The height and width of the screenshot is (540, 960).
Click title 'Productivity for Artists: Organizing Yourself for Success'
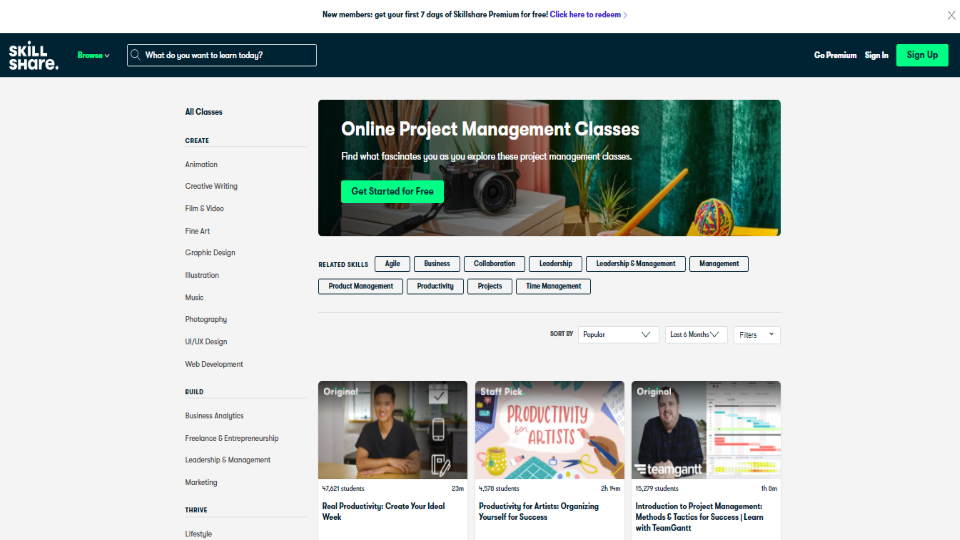coord(539,512)
